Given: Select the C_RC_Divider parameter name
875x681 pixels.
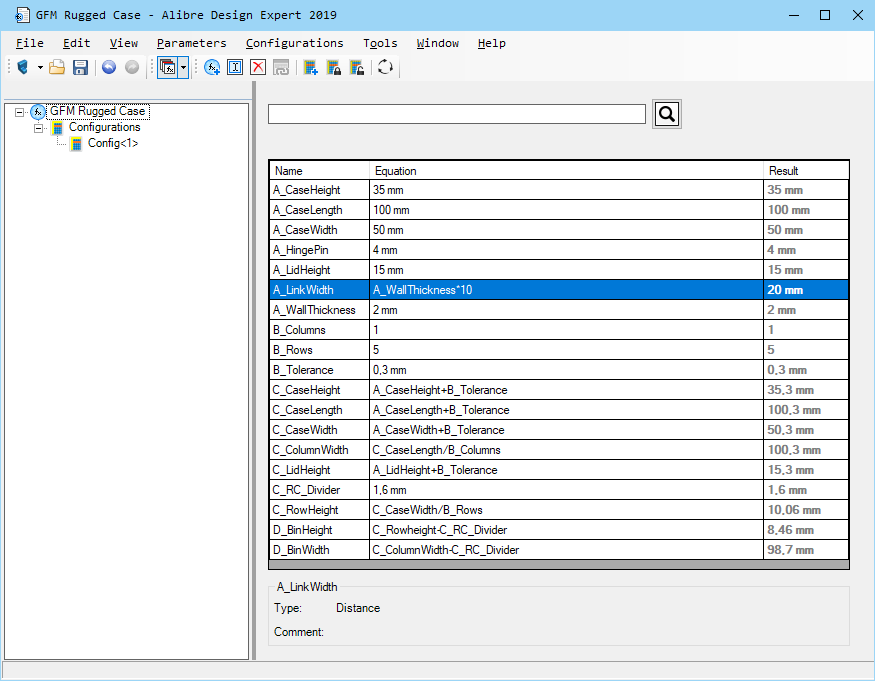Looking at the screenshot, I should click(x=306, y=490).
